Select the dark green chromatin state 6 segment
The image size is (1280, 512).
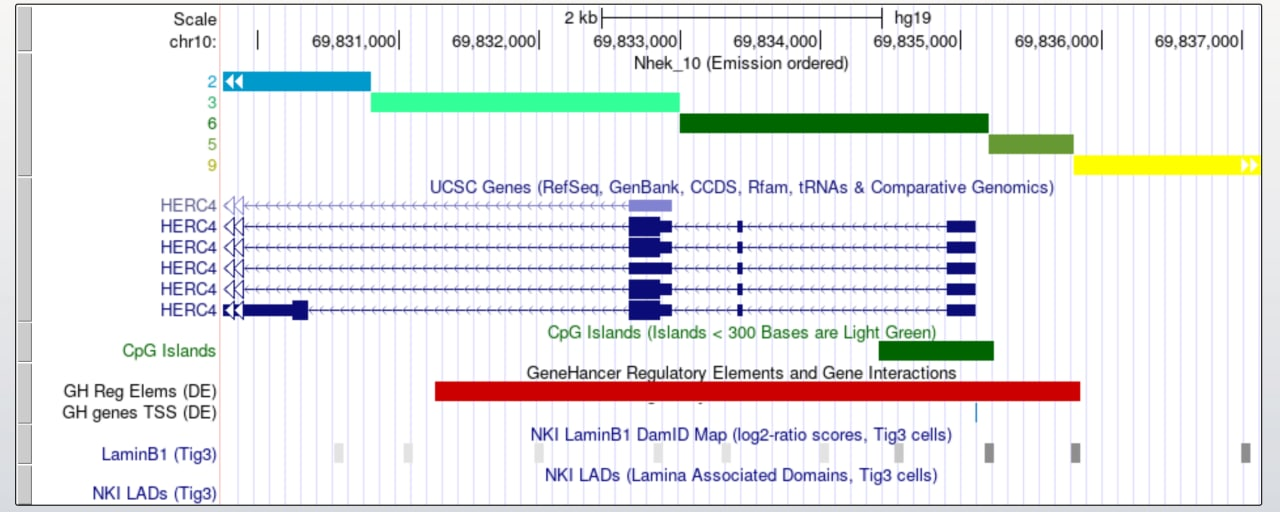(834, 123)
